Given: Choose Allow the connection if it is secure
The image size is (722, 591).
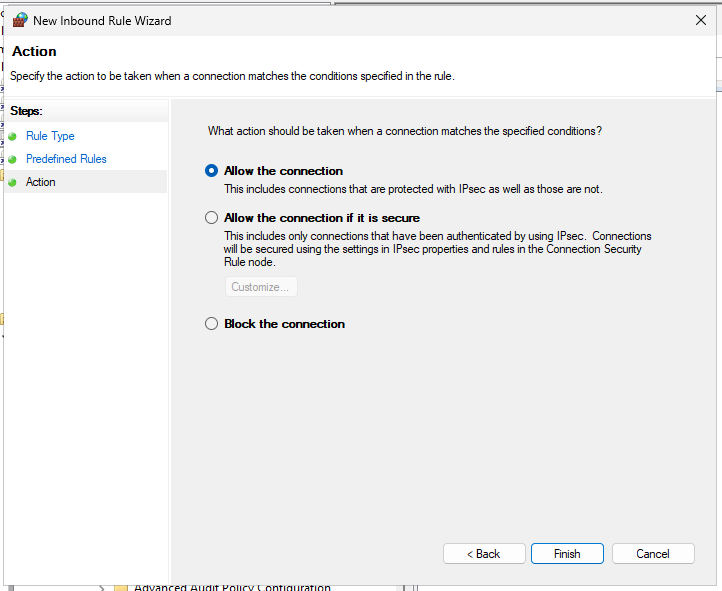Looking at the screenshot, I should pos(211,218).
